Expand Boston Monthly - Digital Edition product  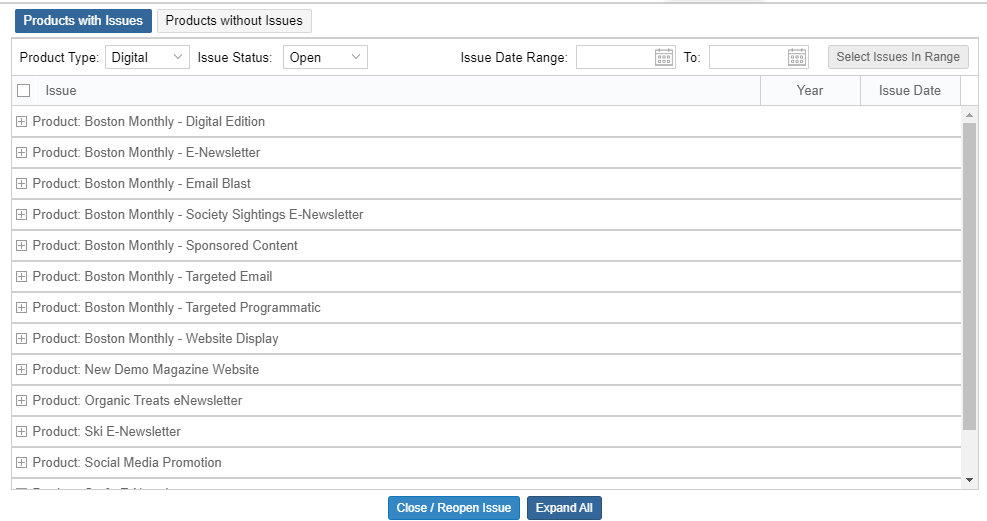click(21, 121)
